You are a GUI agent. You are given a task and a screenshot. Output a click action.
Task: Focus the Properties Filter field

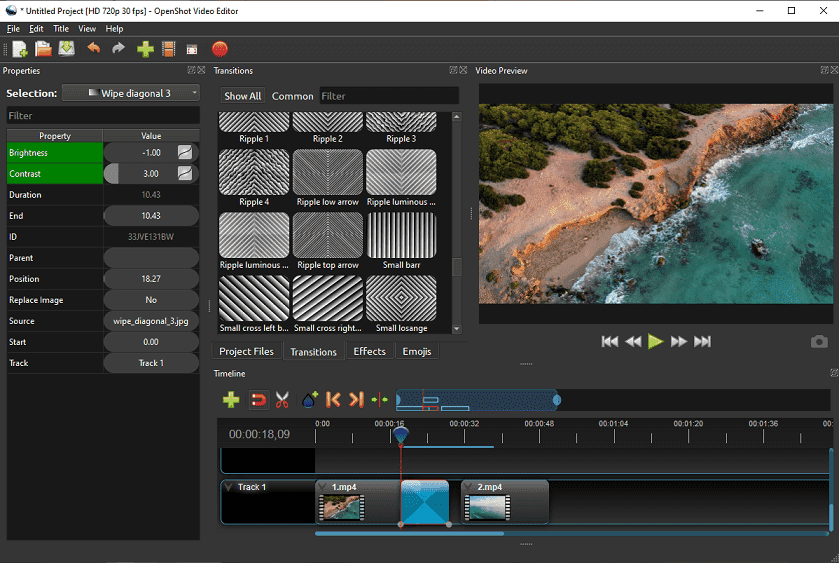(103, 116)
